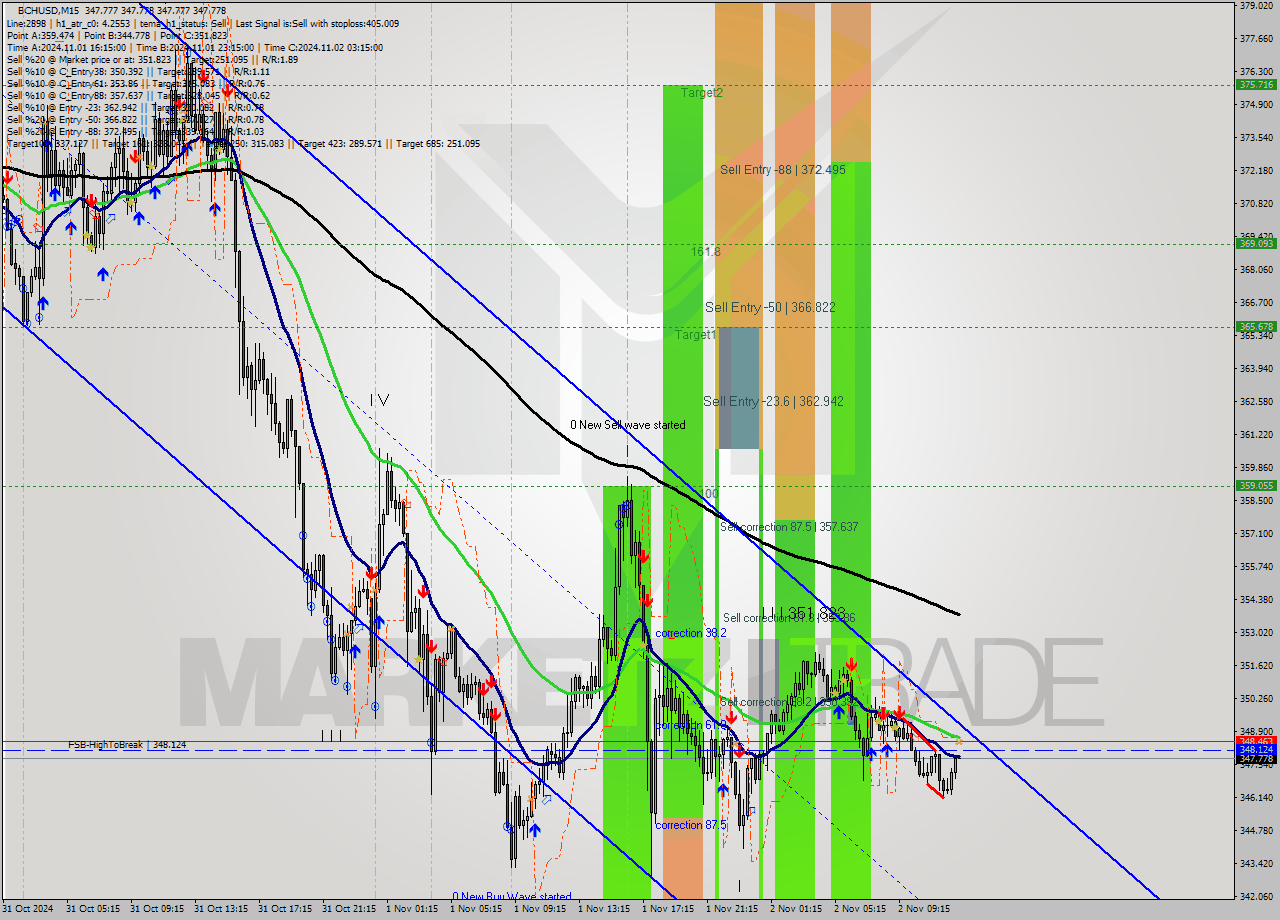Click the '1 Nov 21:15' time axis label

[x=732, y=909]
